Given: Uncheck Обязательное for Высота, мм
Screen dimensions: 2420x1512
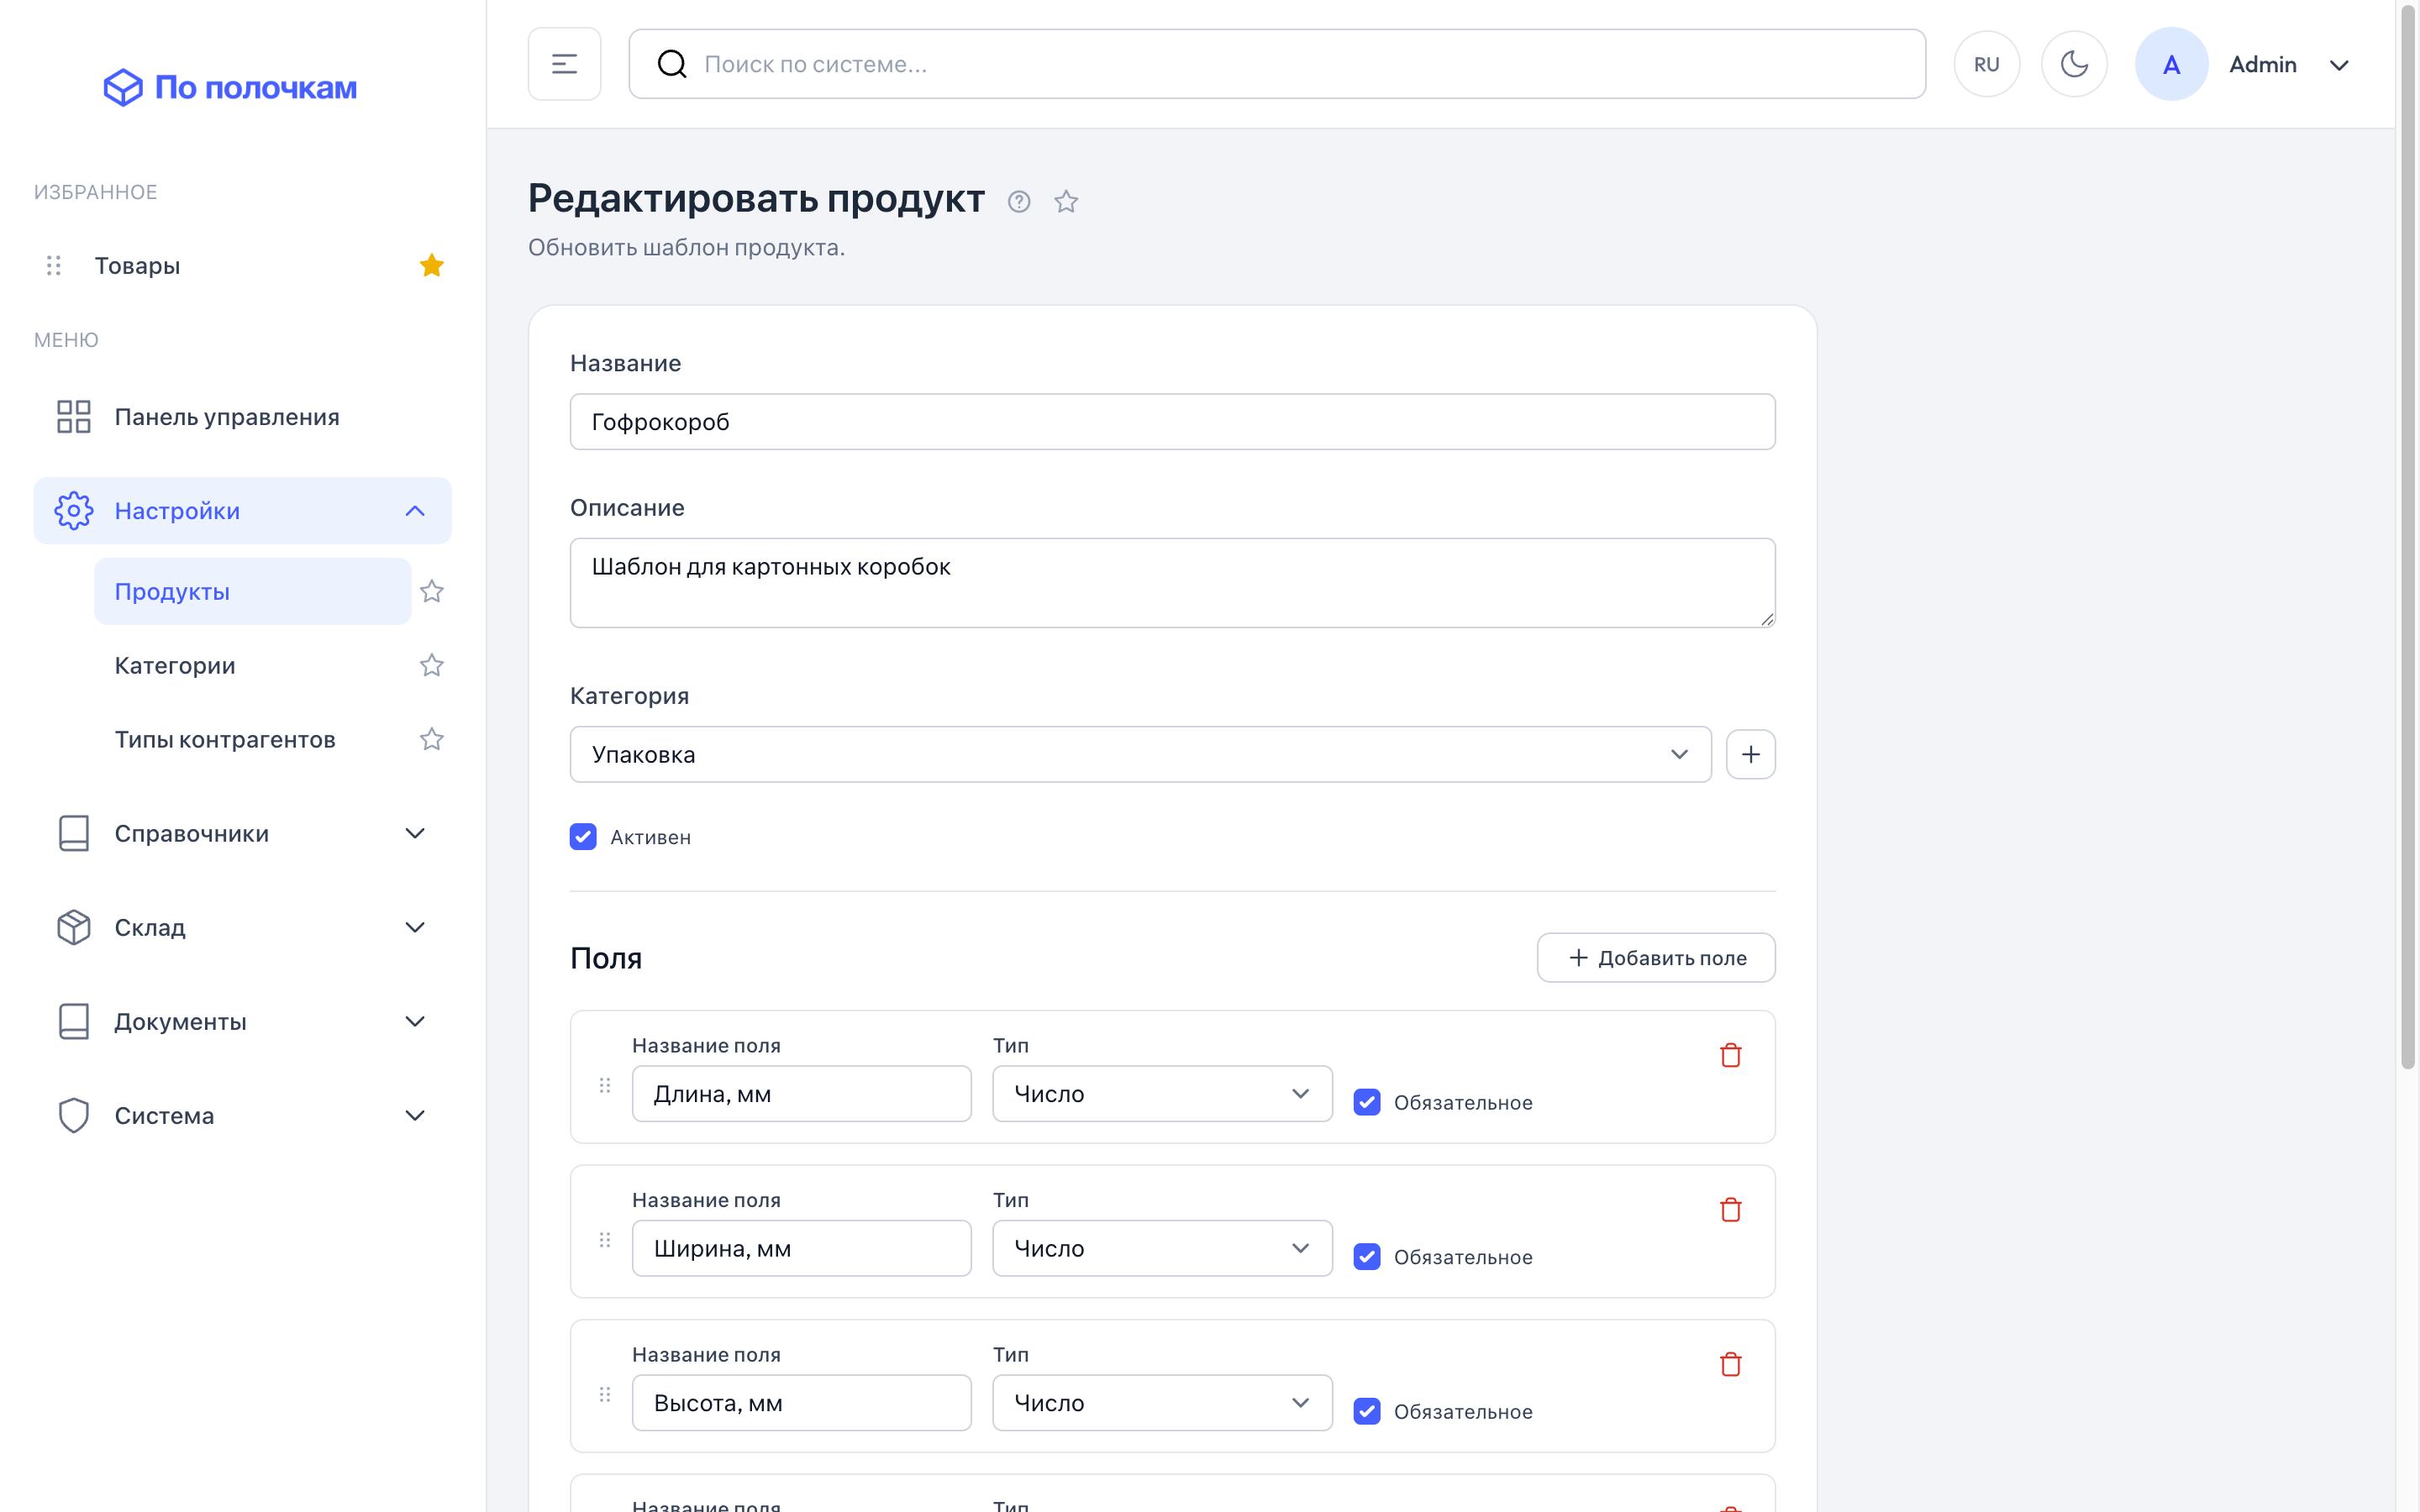Looking at the screenshot, I should pyautogui.click(x=1367, y=1411).
